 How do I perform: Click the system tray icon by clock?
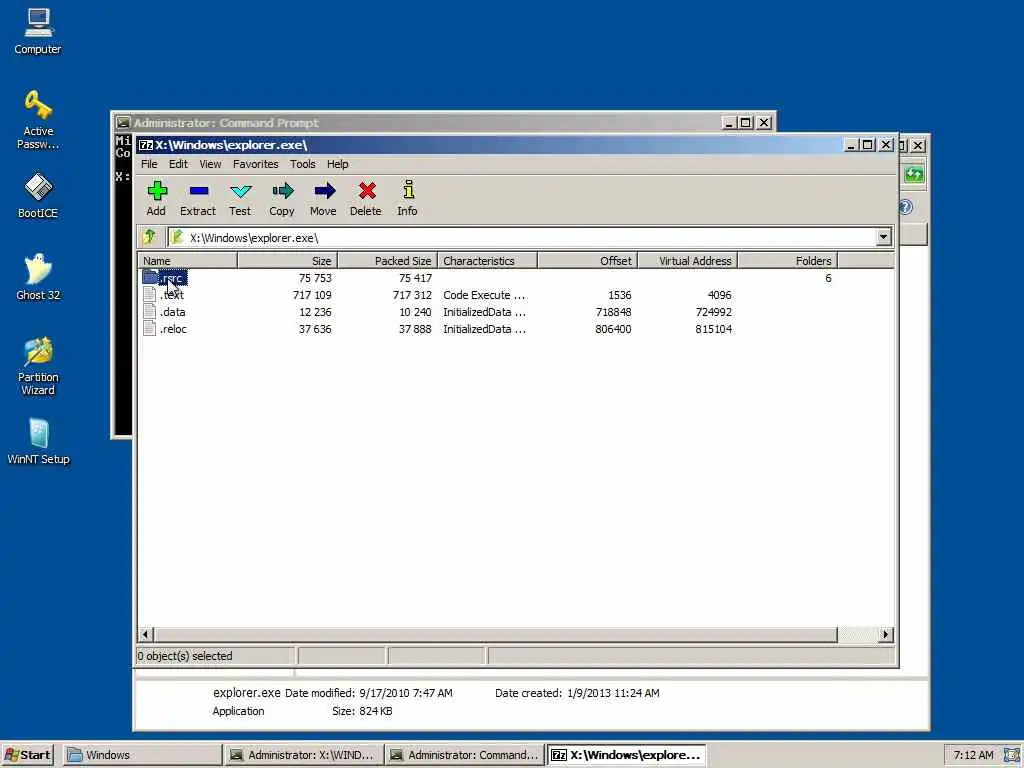[1012, 755]
